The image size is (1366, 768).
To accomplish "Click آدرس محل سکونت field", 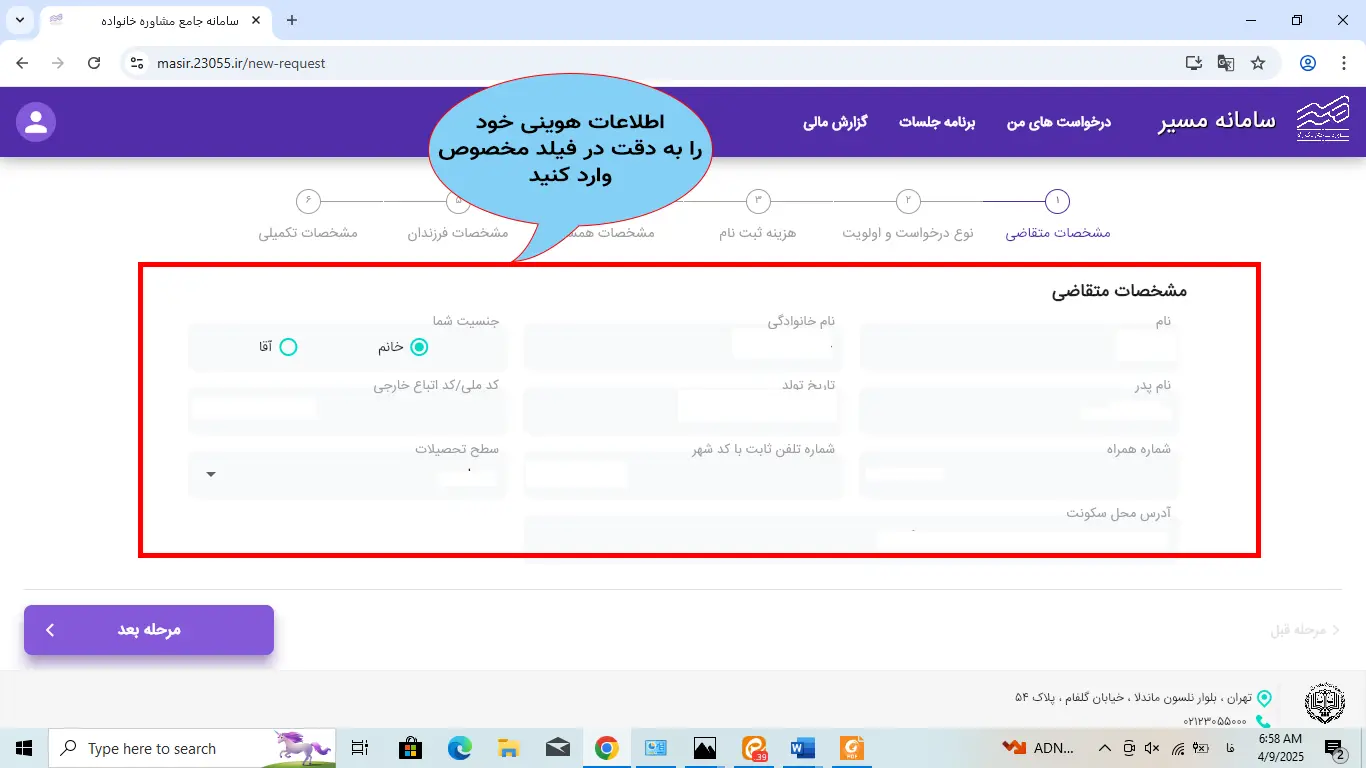I will (x=851, y=538).
